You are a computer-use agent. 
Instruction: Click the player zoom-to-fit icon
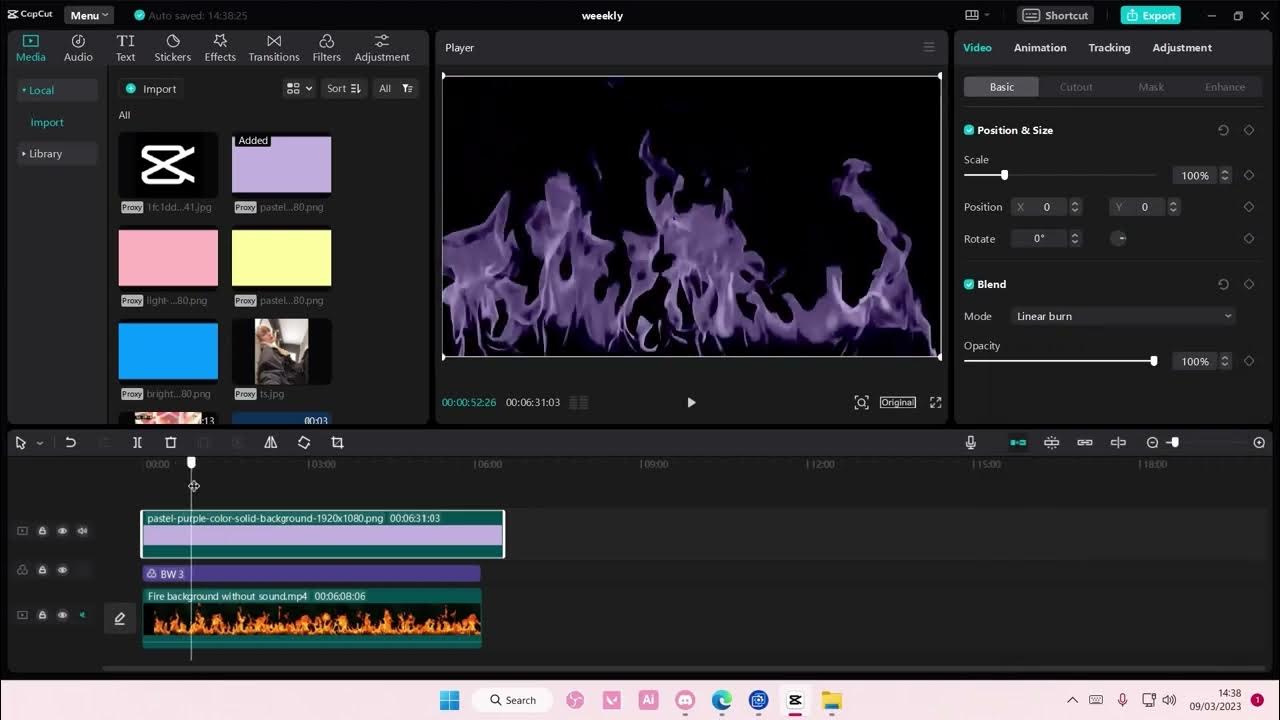click(x=861, y=402)
